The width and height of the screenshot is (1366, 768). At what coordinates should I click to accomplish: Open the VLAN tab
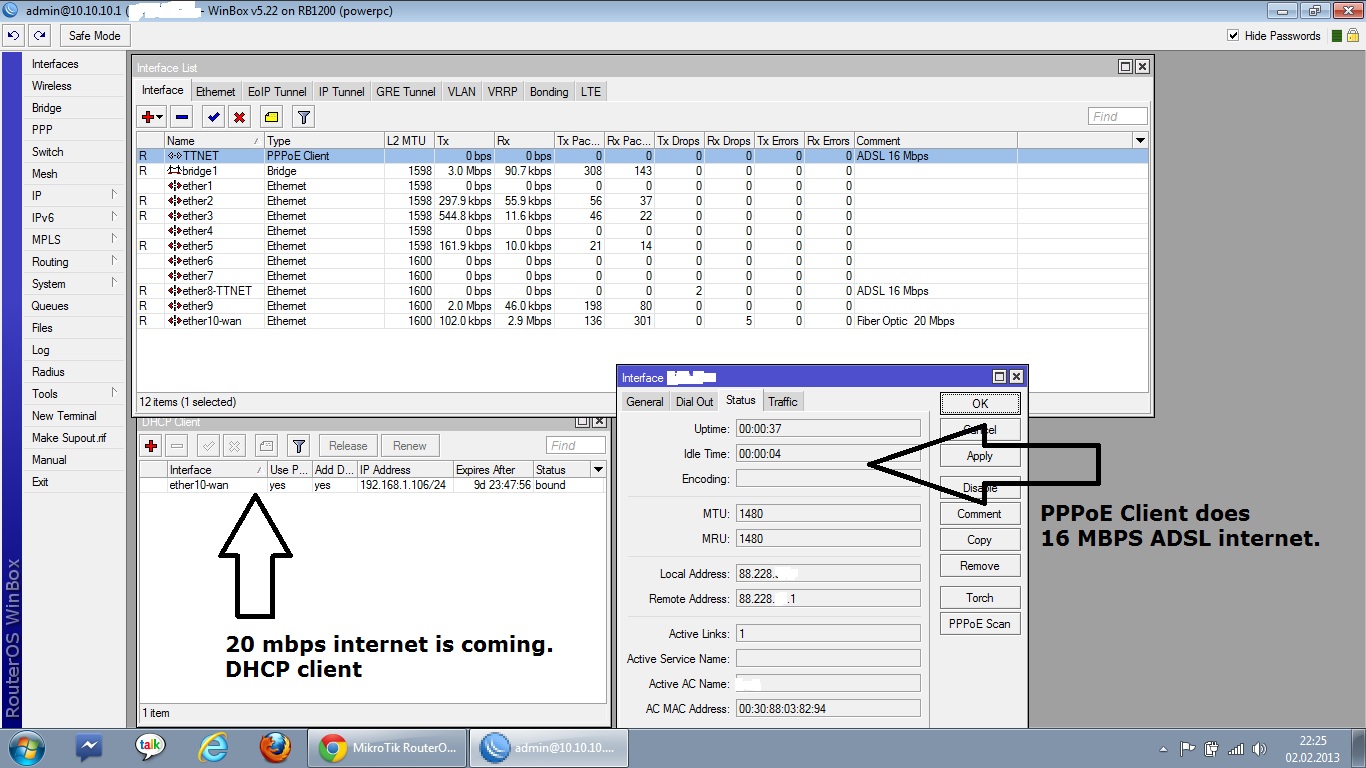tap(462, 92)
